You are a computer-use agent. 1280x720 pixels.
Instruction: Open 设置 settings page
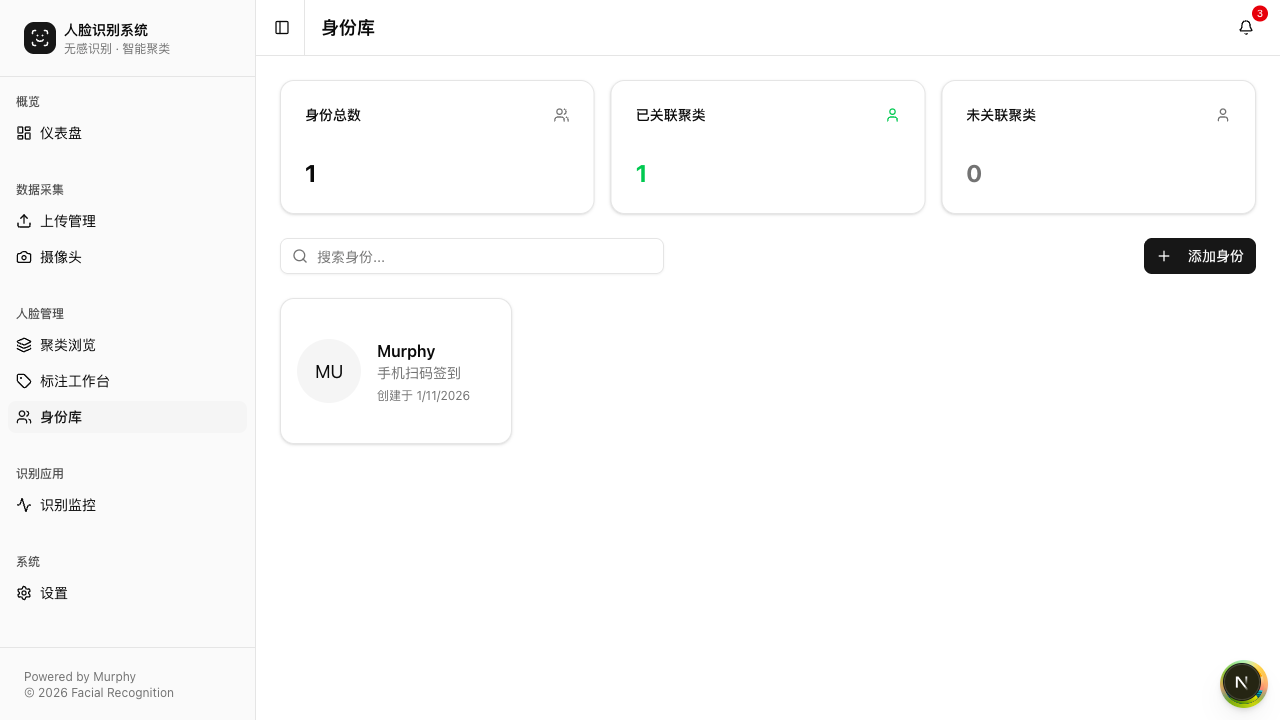(54, 593)
